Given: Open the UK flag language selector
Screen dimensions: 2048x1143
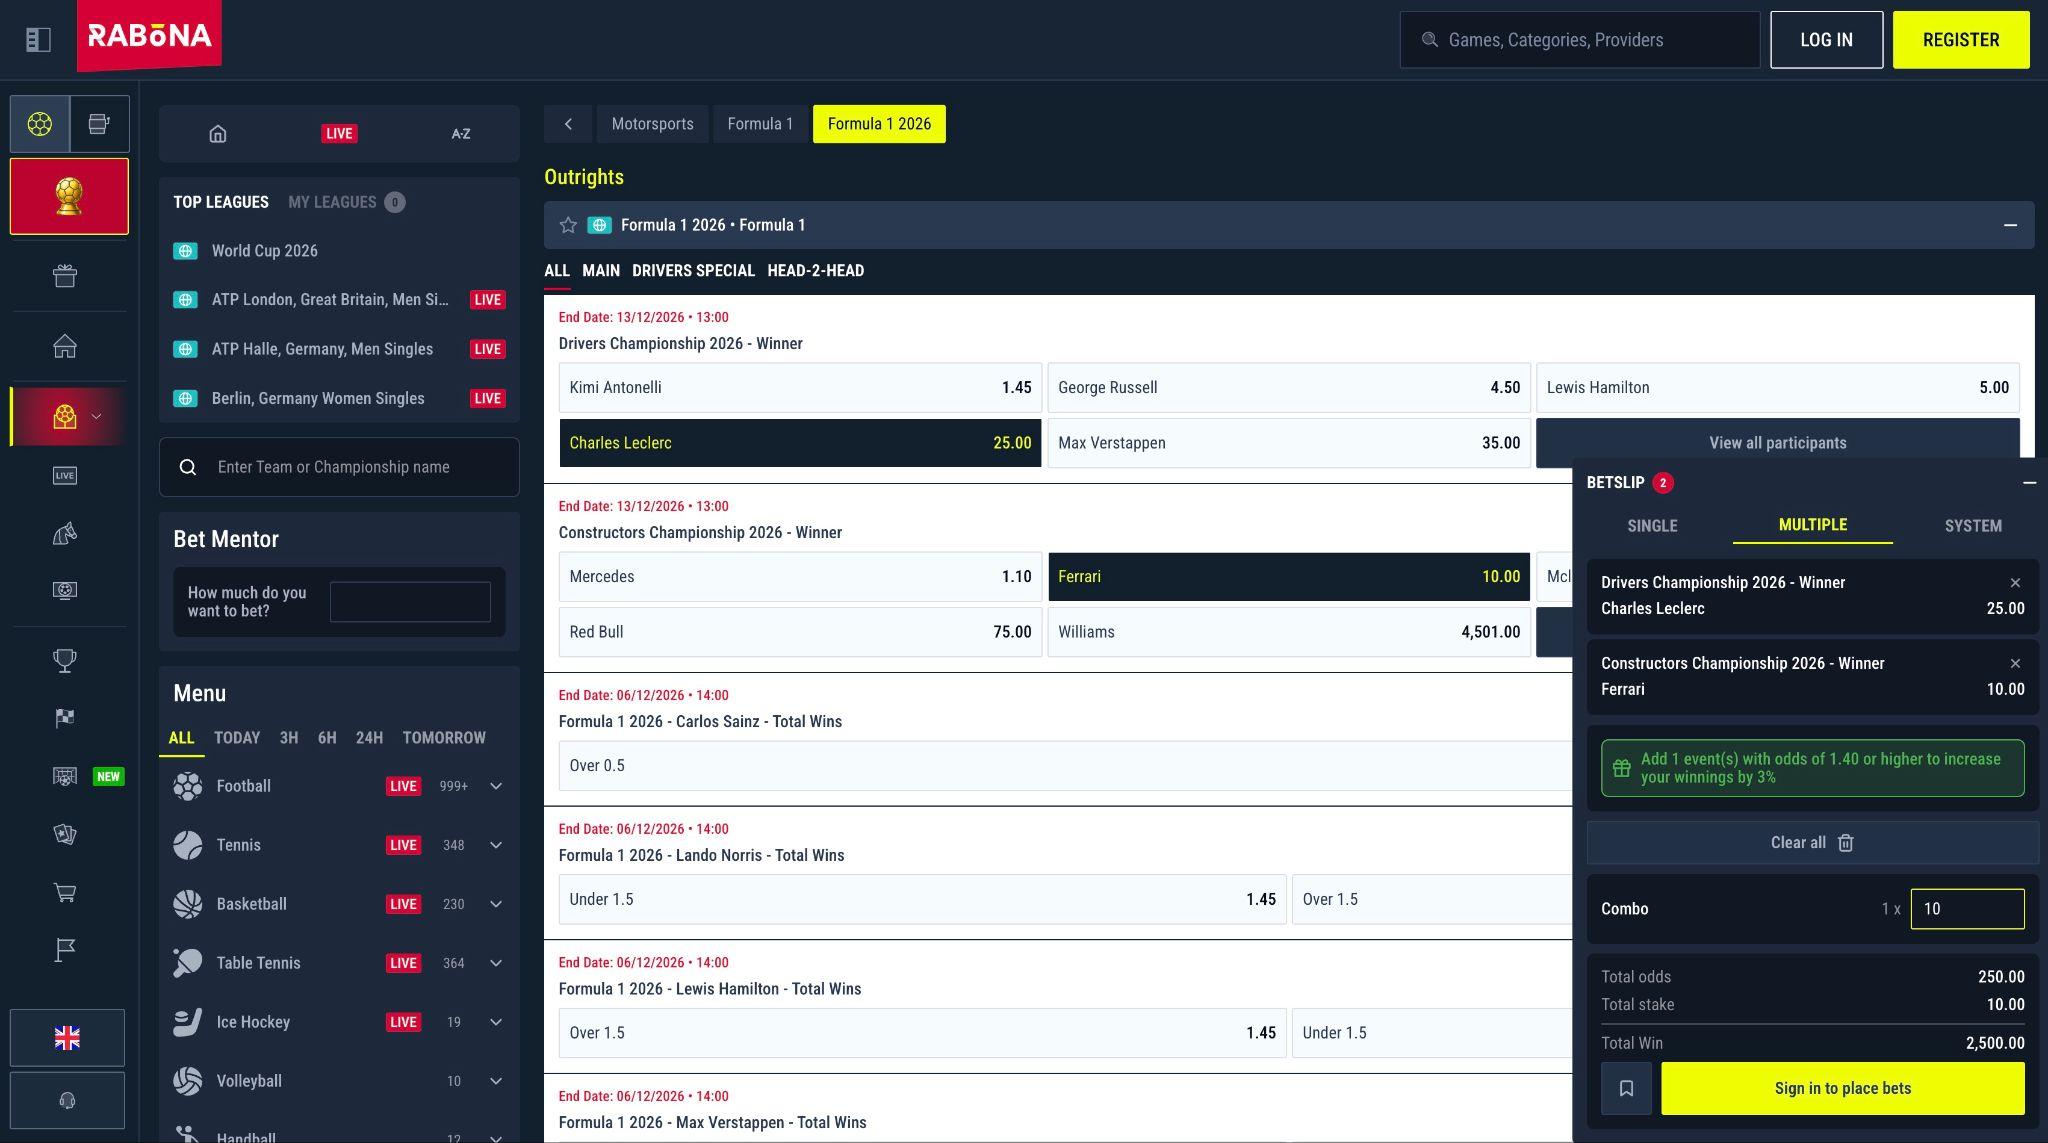Looking at the screenshot, I should click(x=67, y=1038).
